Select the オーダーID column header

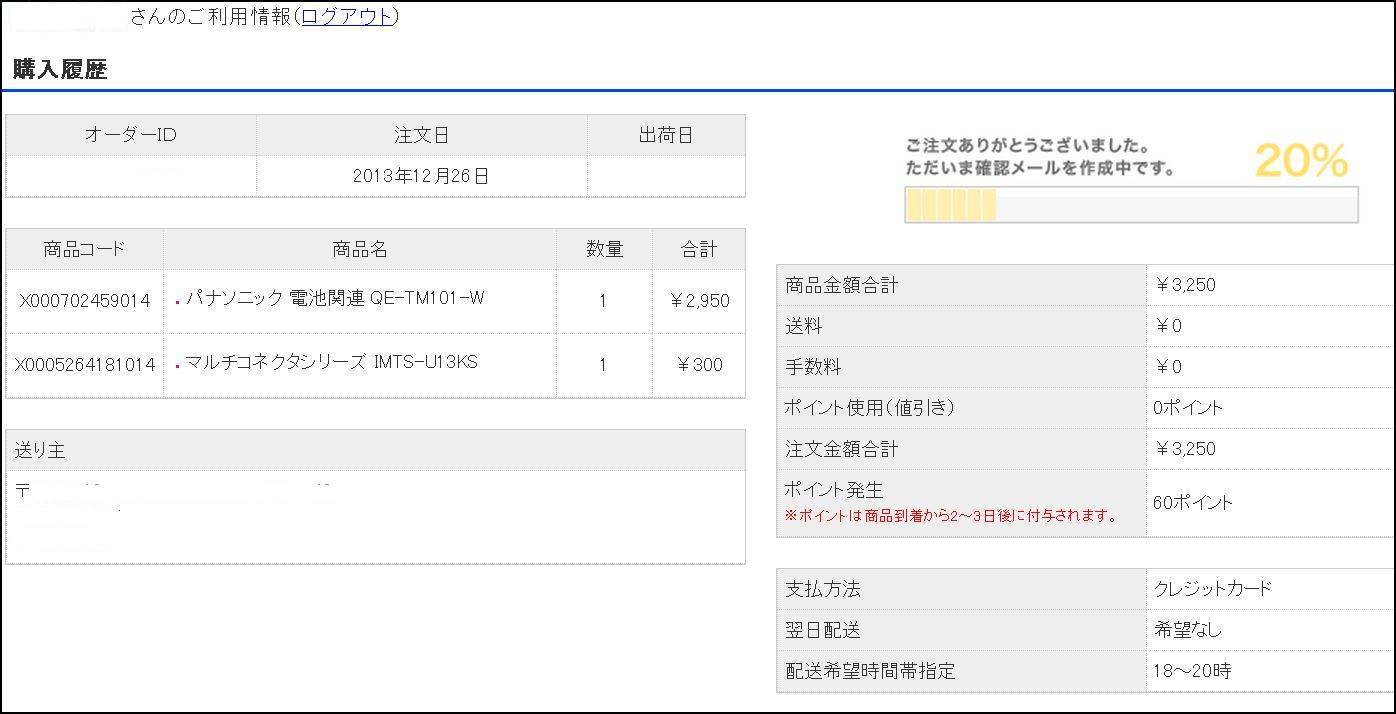(x=130, y=134)
